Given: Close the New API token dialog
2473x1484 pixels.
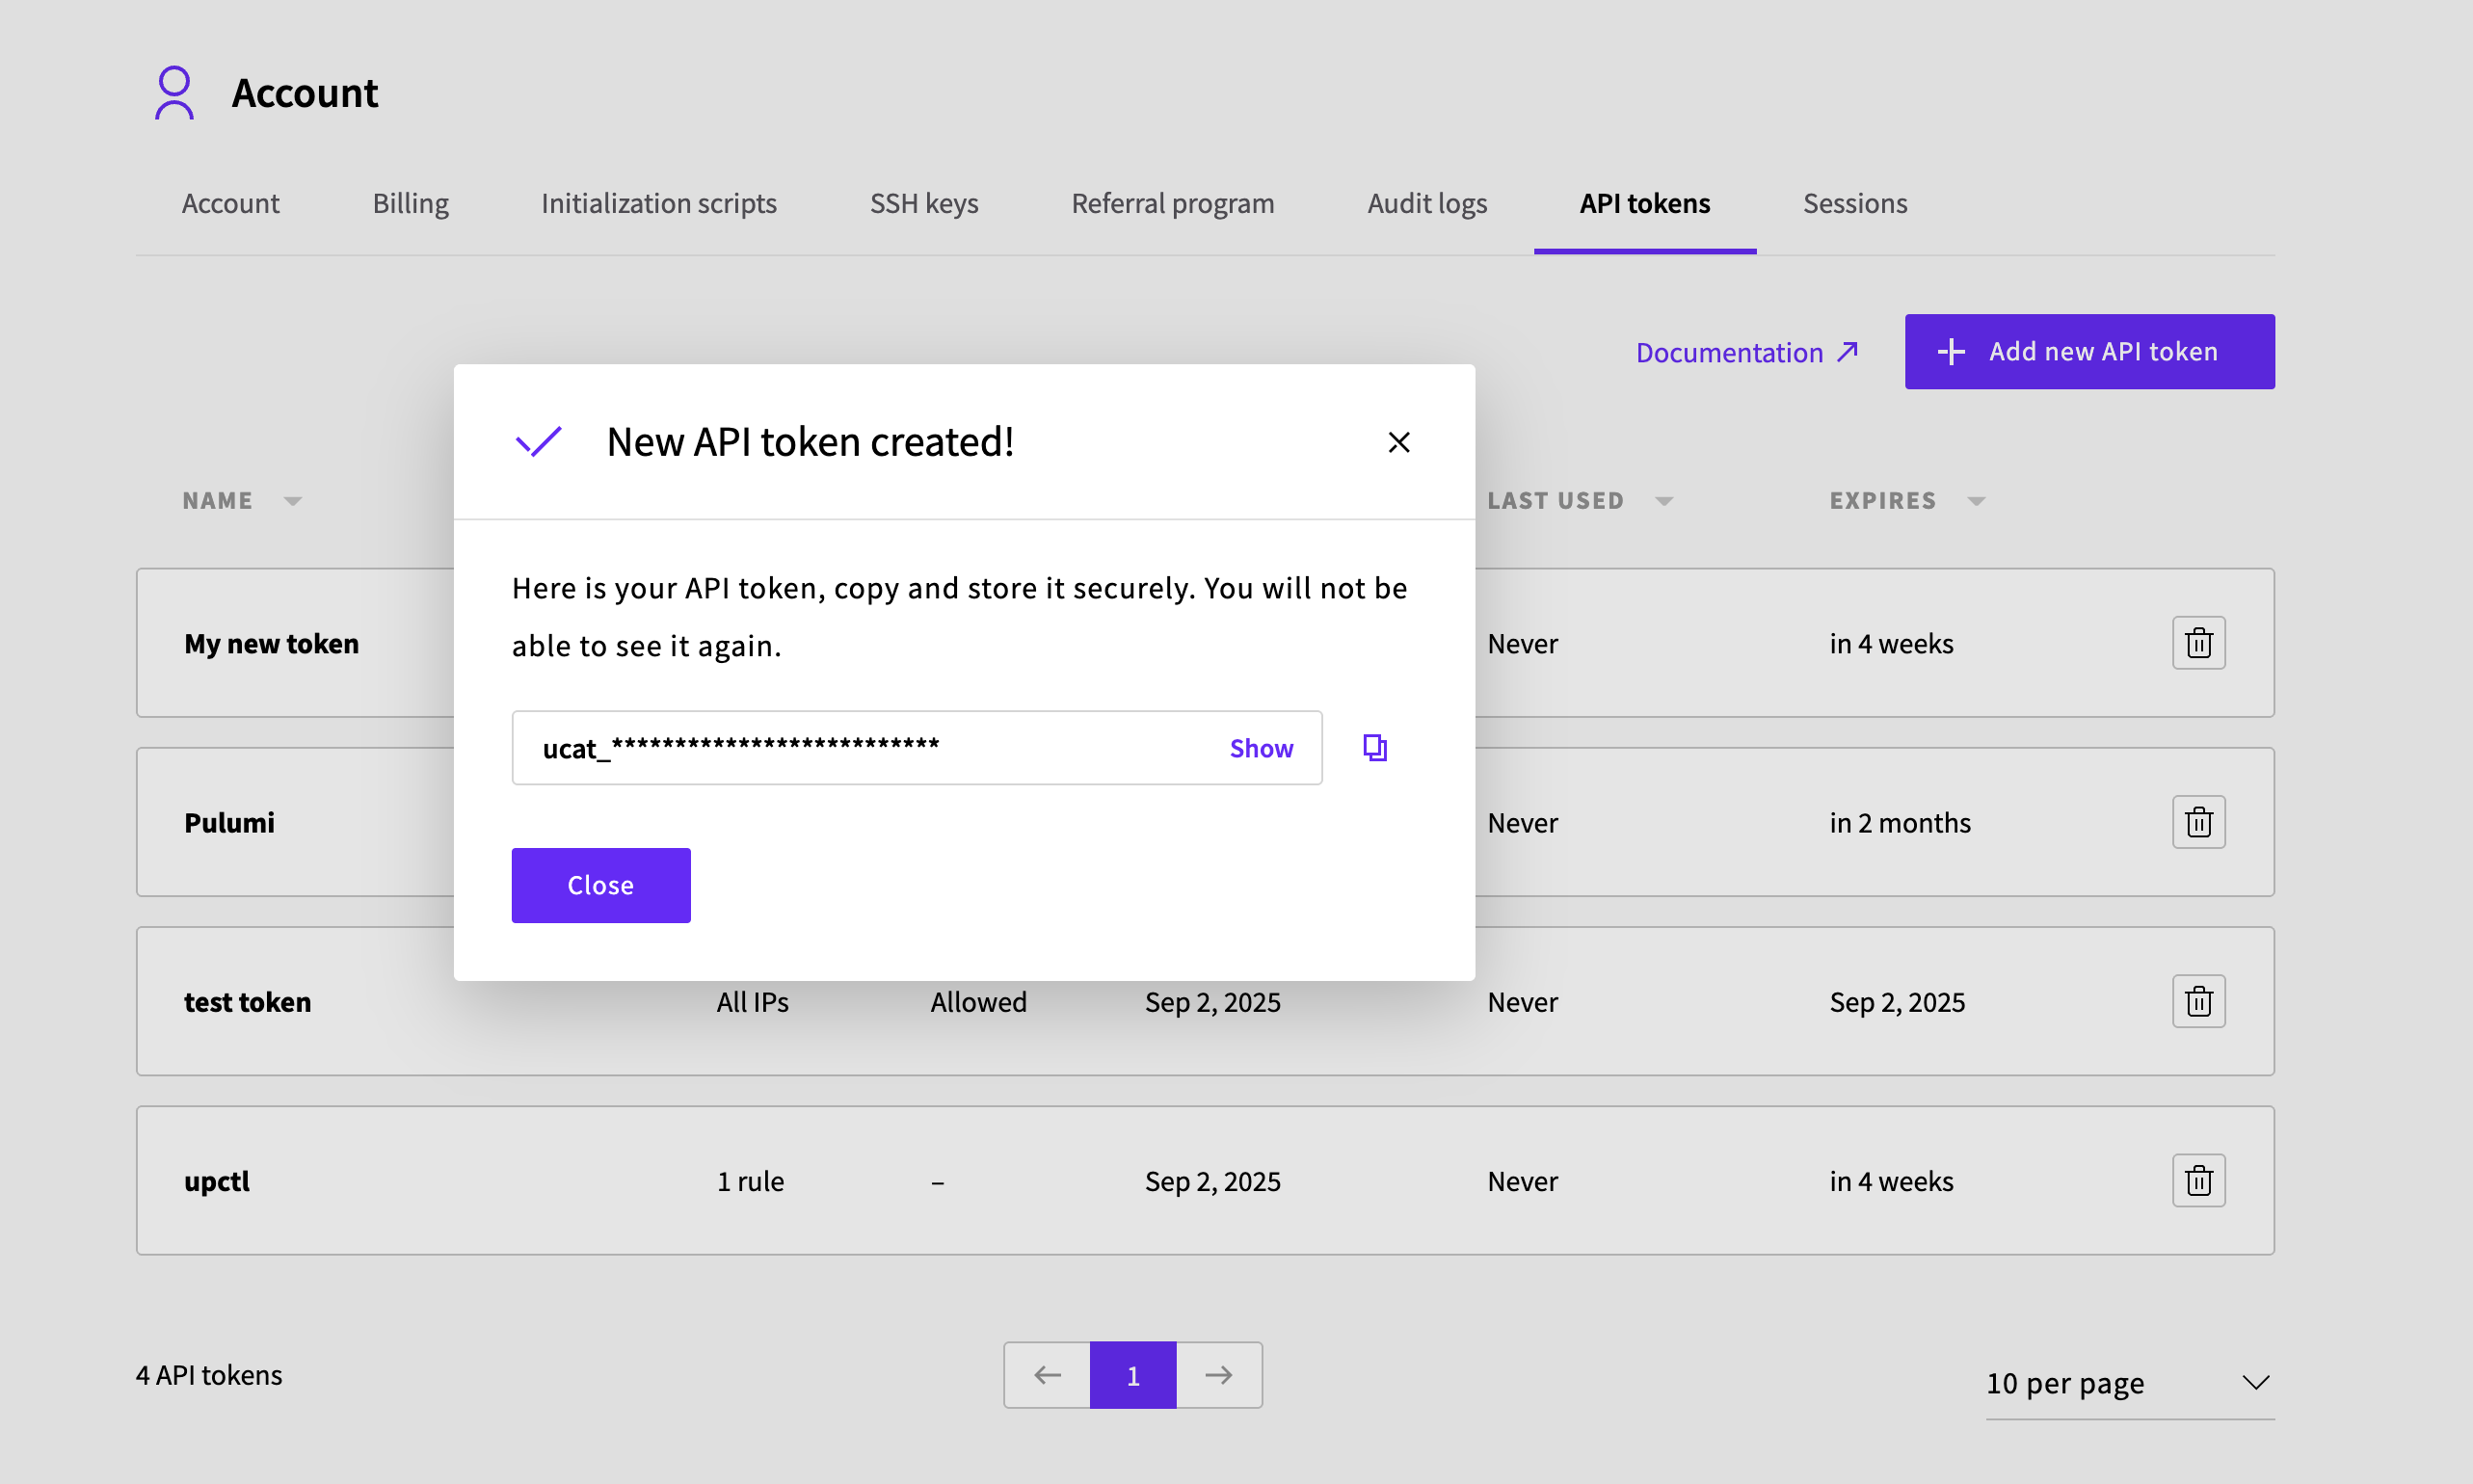Looking at the screenshot, I should pyautogui.click(x=600, y=884).
